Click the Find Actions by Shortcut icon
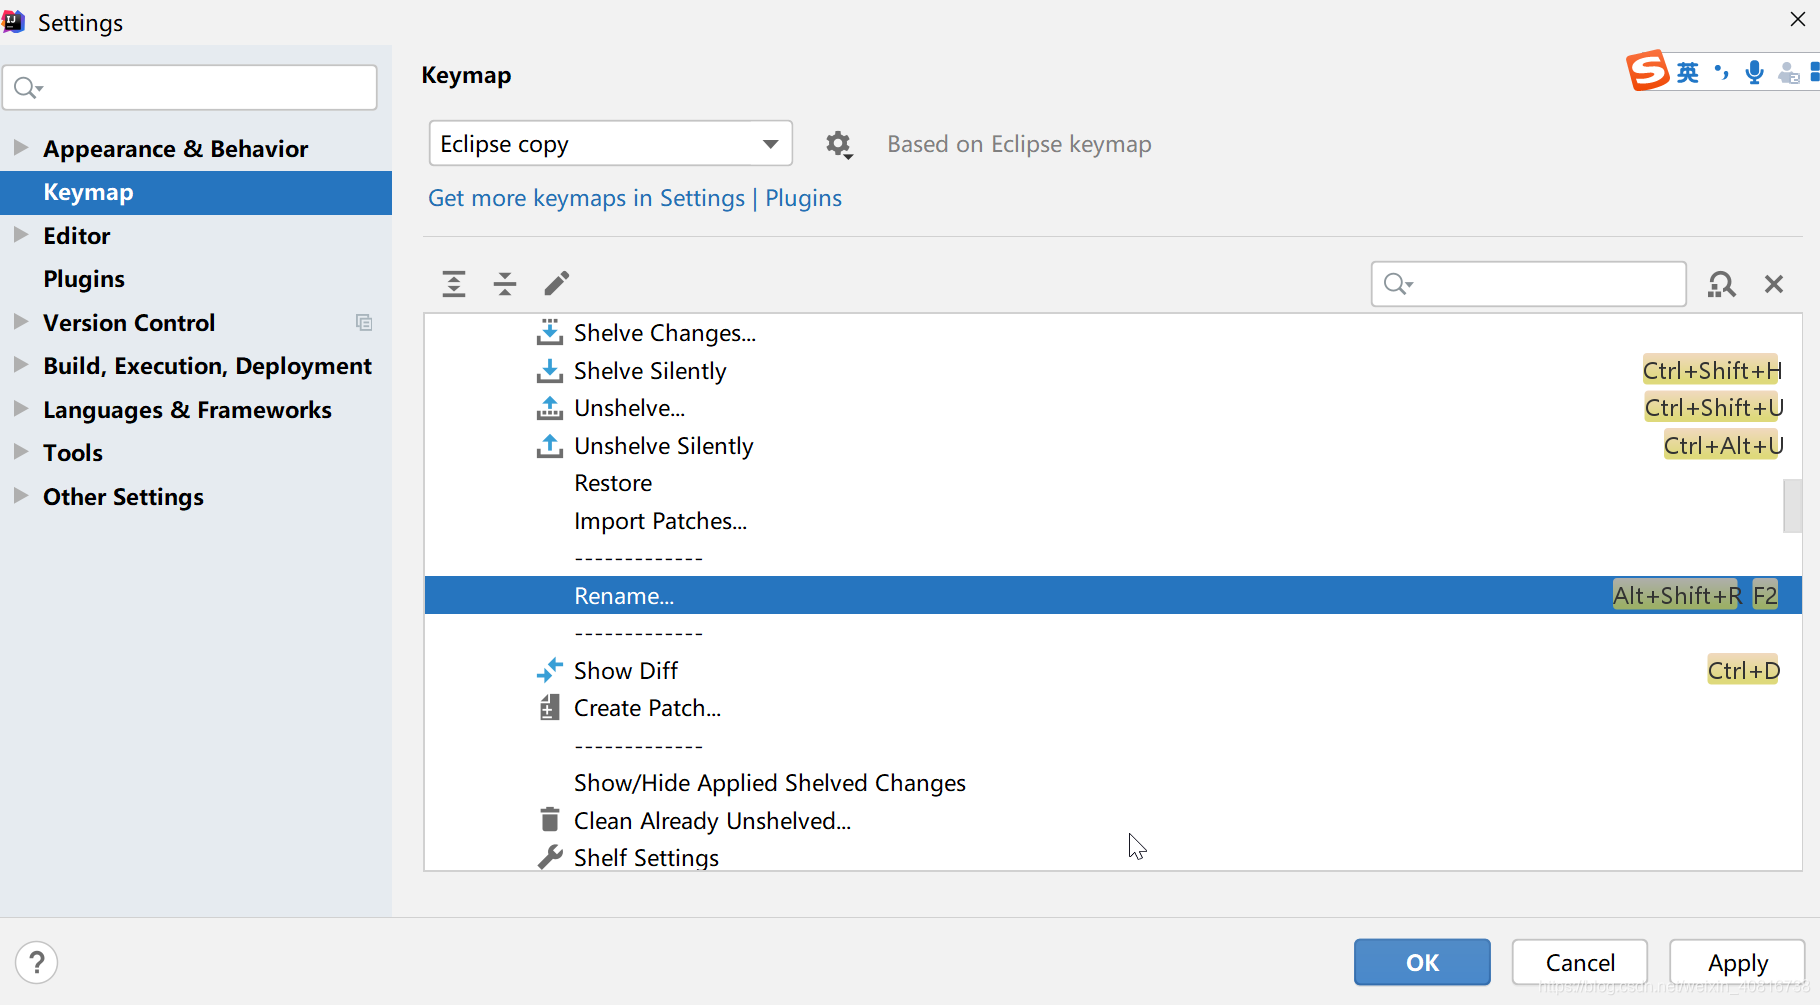The height and width of the screenshot is (1005, 1820). click(1721, 285)
